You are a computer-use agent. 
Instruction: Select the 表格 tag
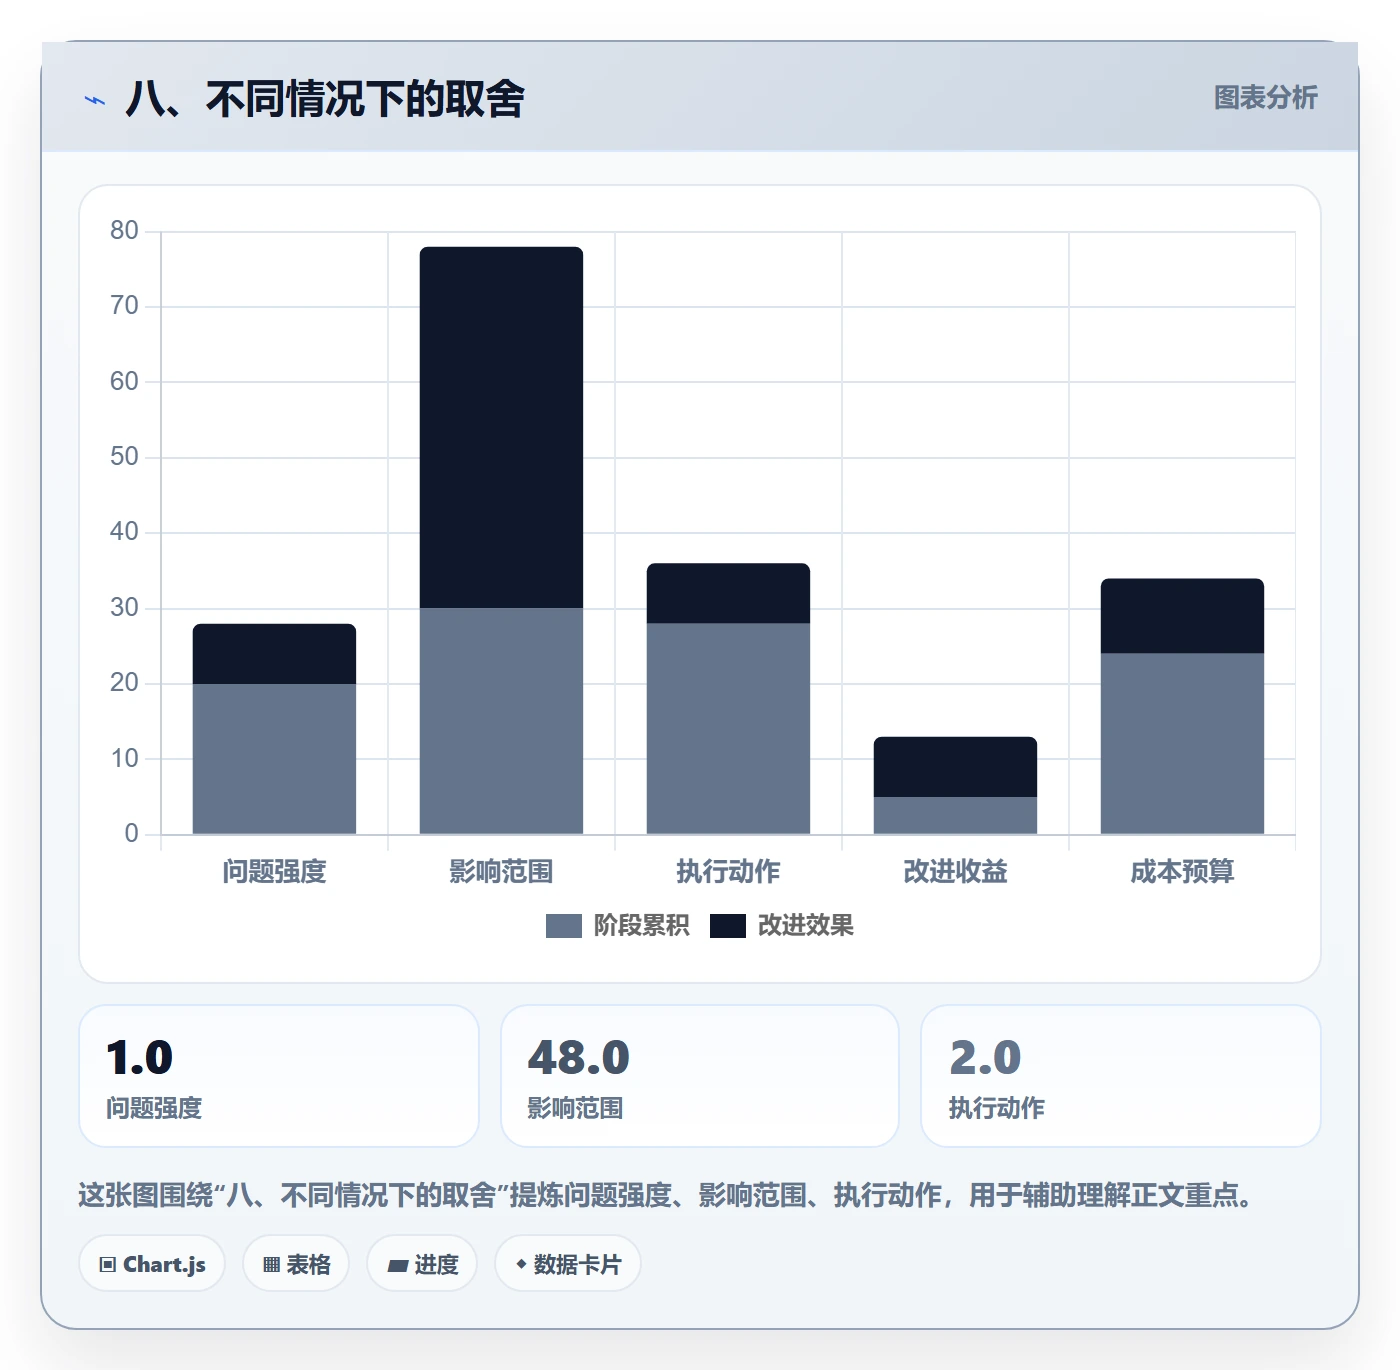pyautogui.click(x=296, y=1264)
